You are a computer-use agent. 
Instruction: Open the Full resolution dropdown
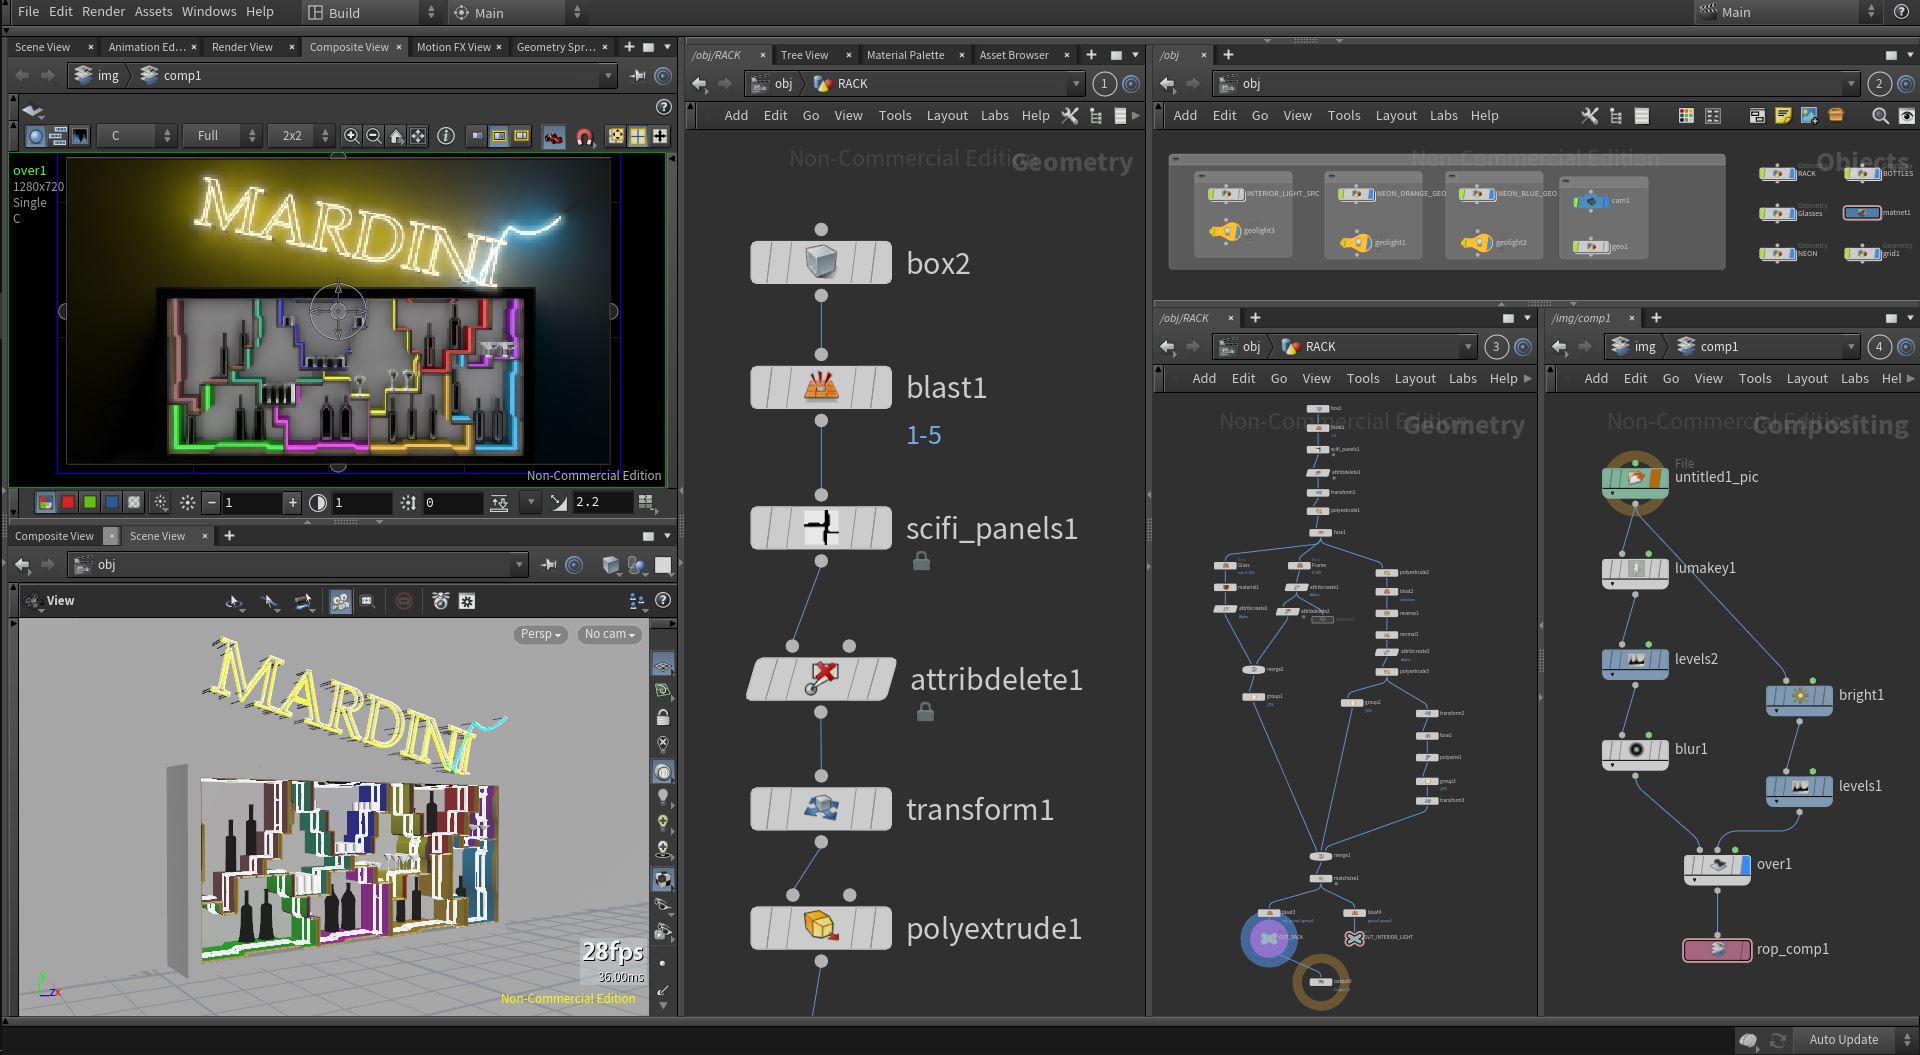(x=222, y=136)
